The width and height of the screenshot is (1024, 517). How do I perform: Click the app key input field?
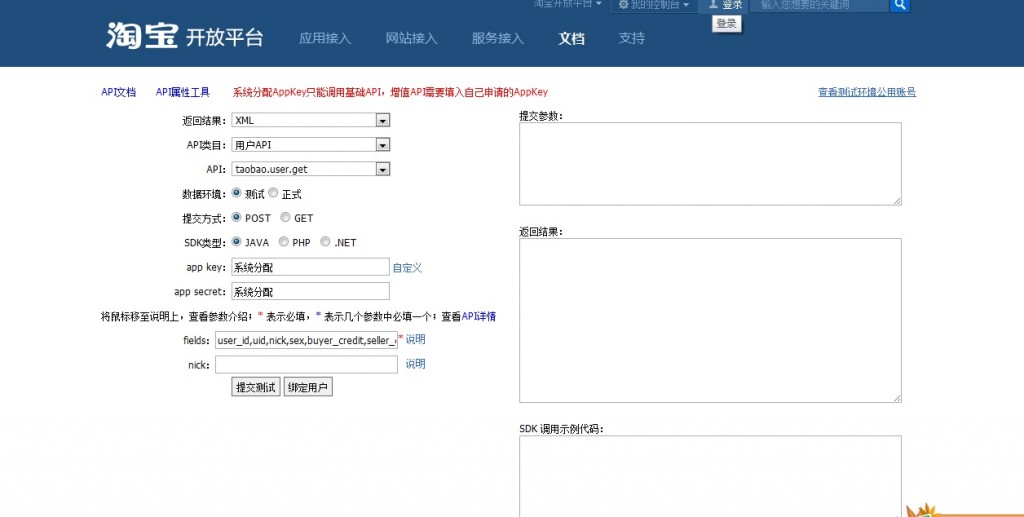[311, 267]
